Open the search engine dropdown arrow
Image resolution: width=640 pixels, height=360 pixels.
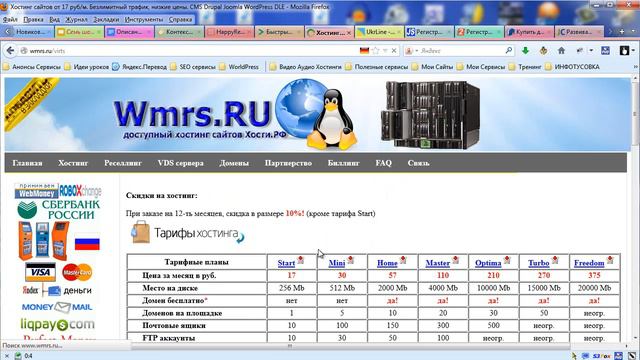pyautogui.click(x=417, y=51)
